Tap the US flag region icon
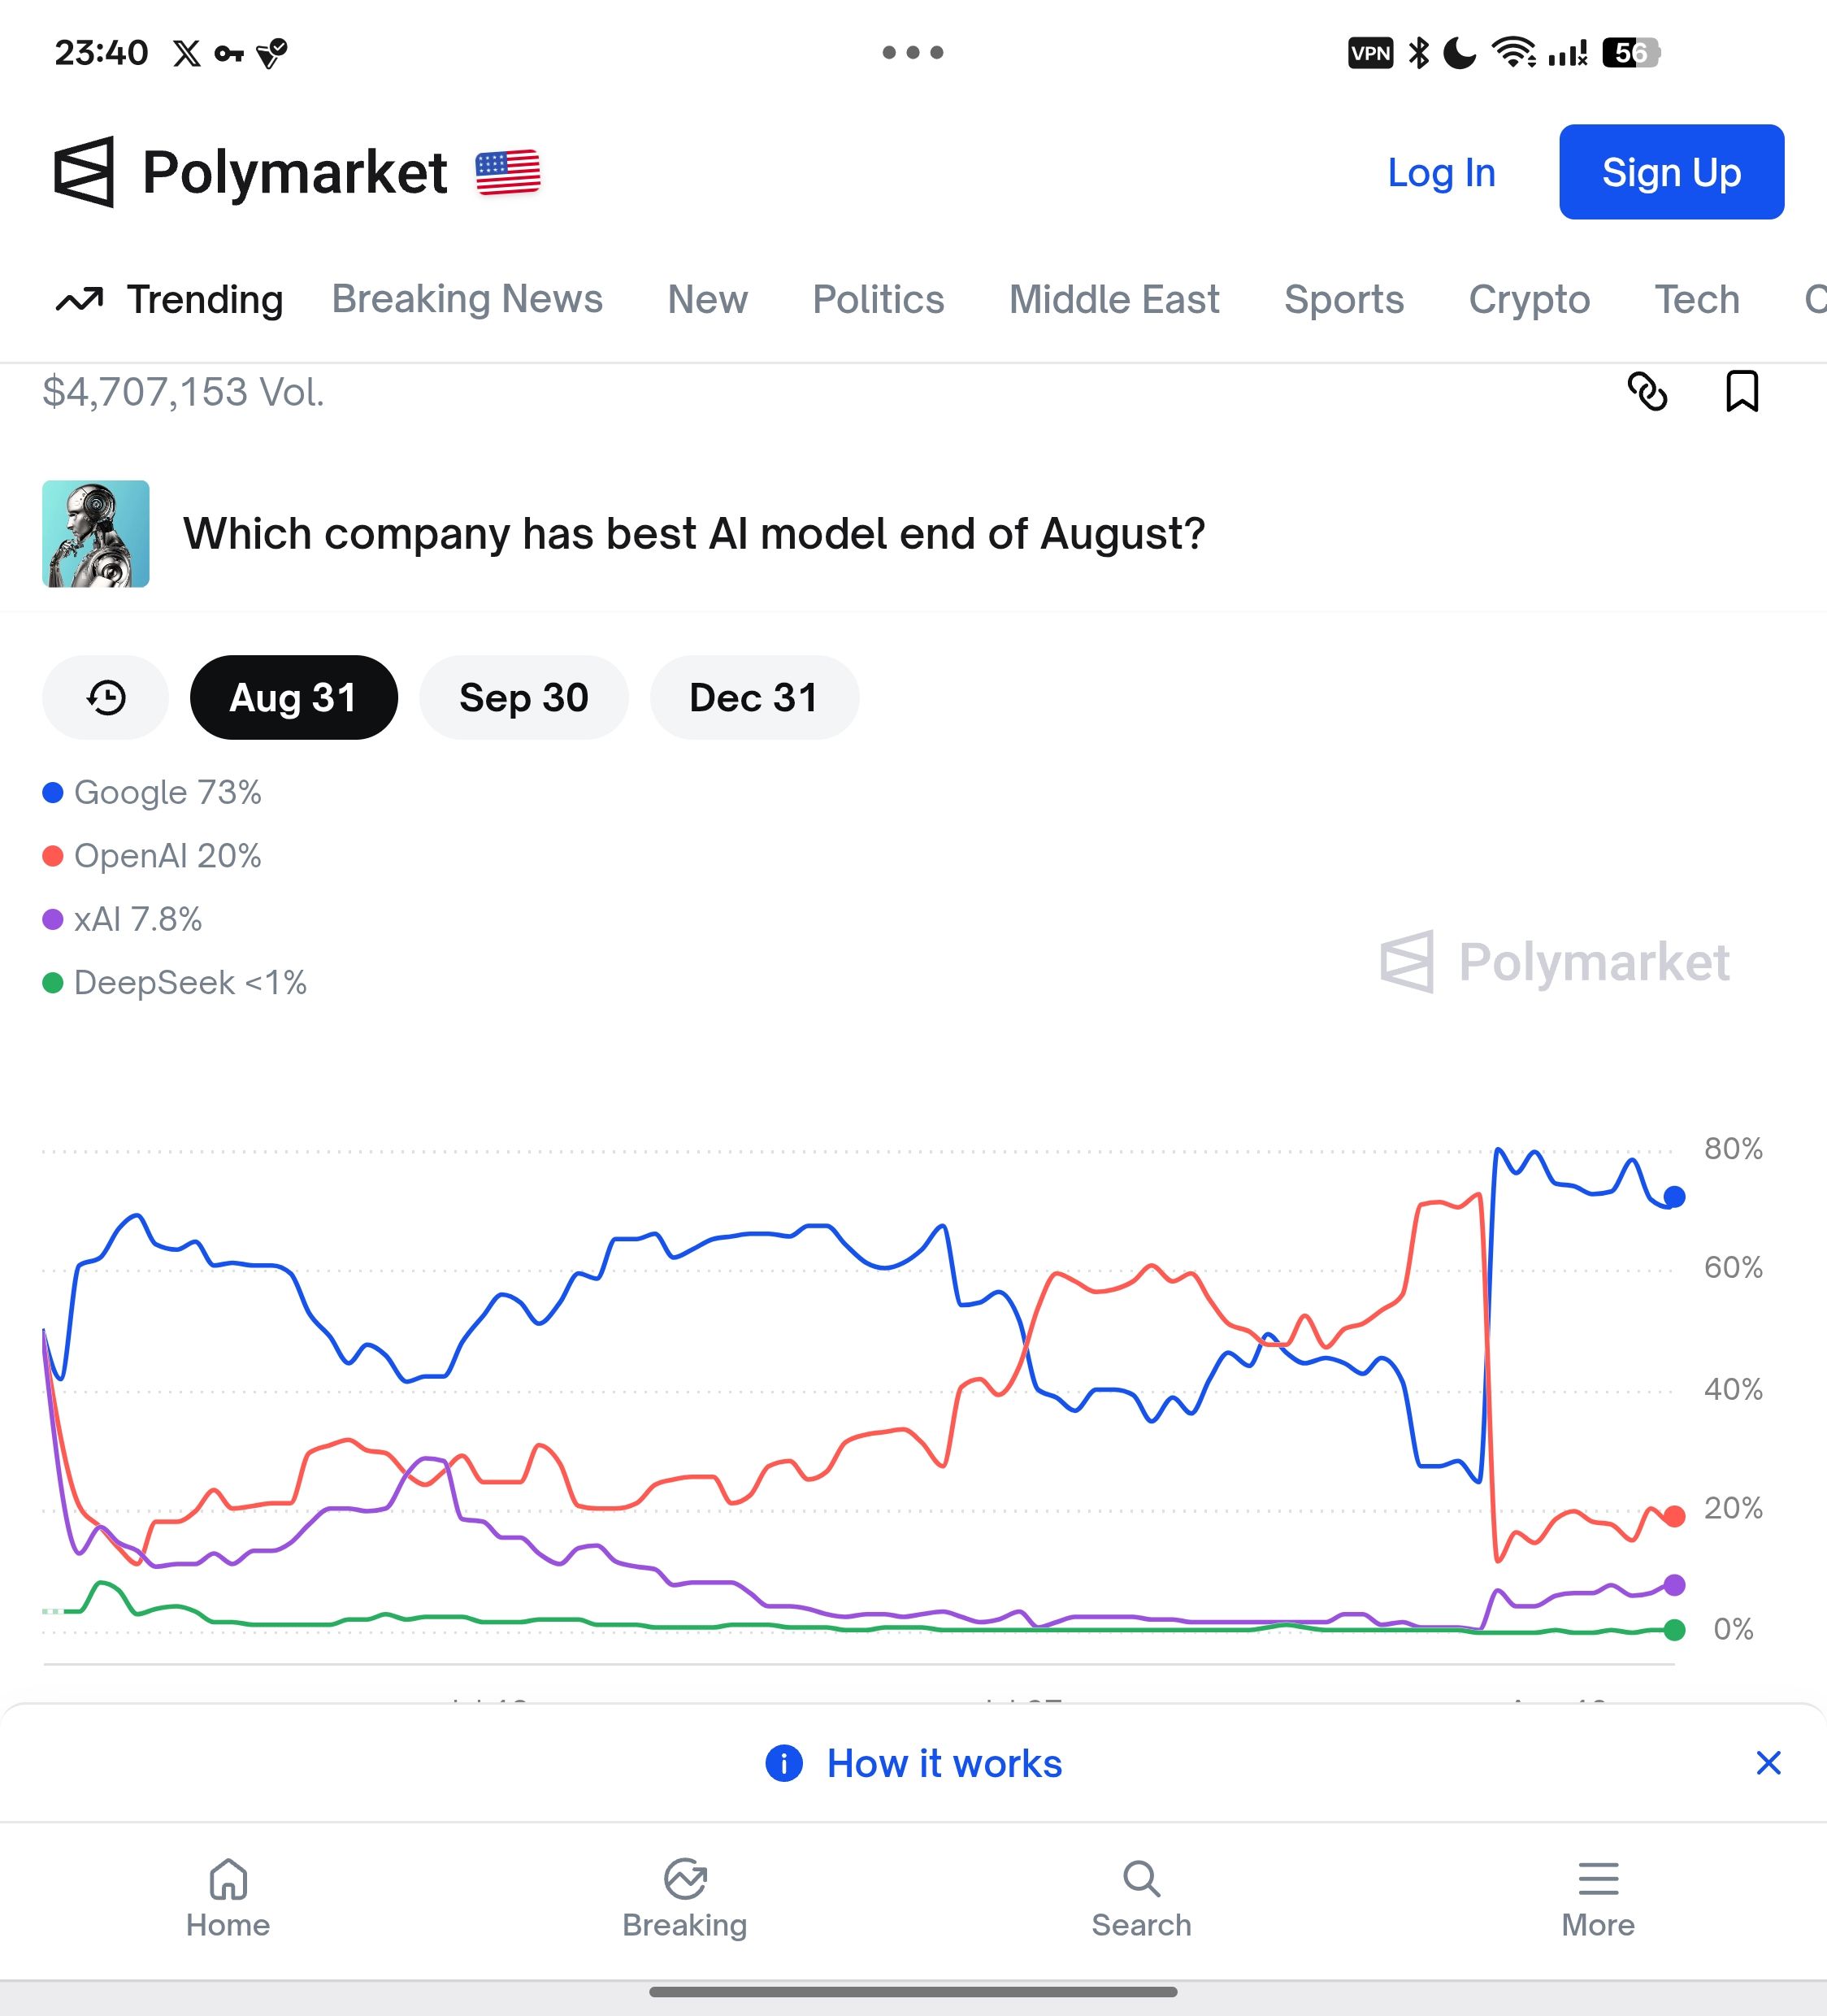1827x2016 pixels. tap(508, 173)
